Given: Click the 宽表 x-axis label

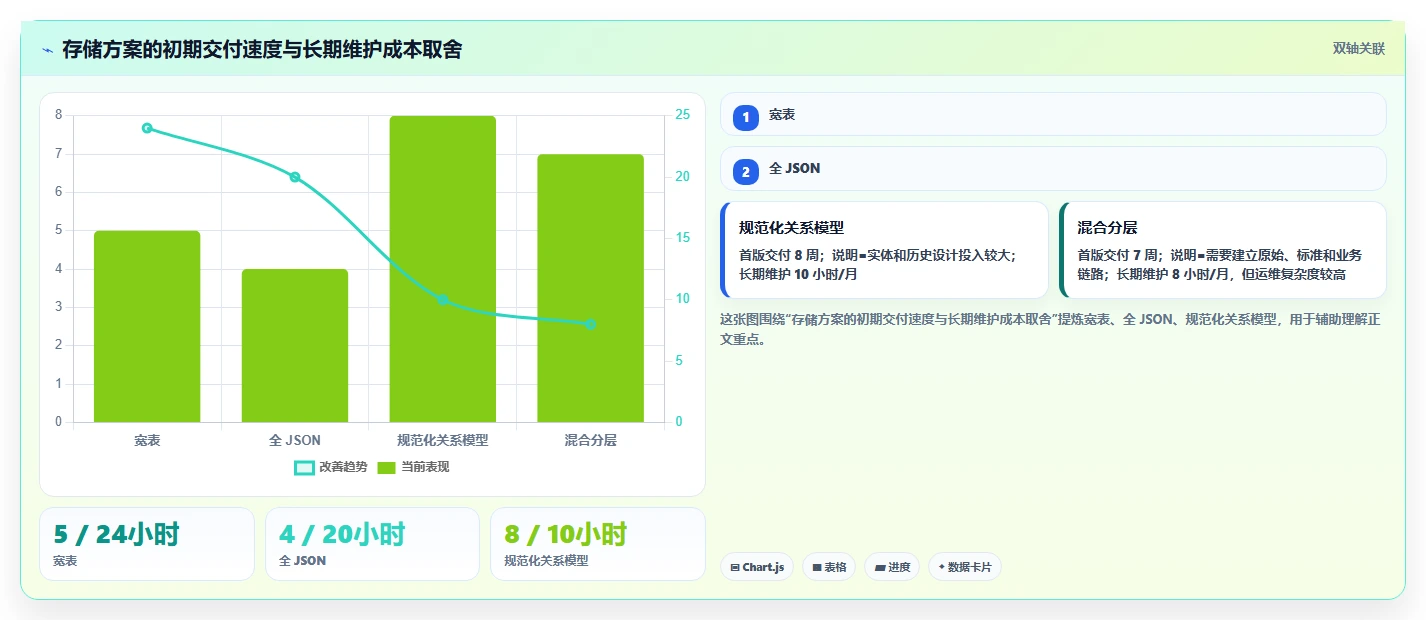Looking at the screenshot, I should point(147,440).
